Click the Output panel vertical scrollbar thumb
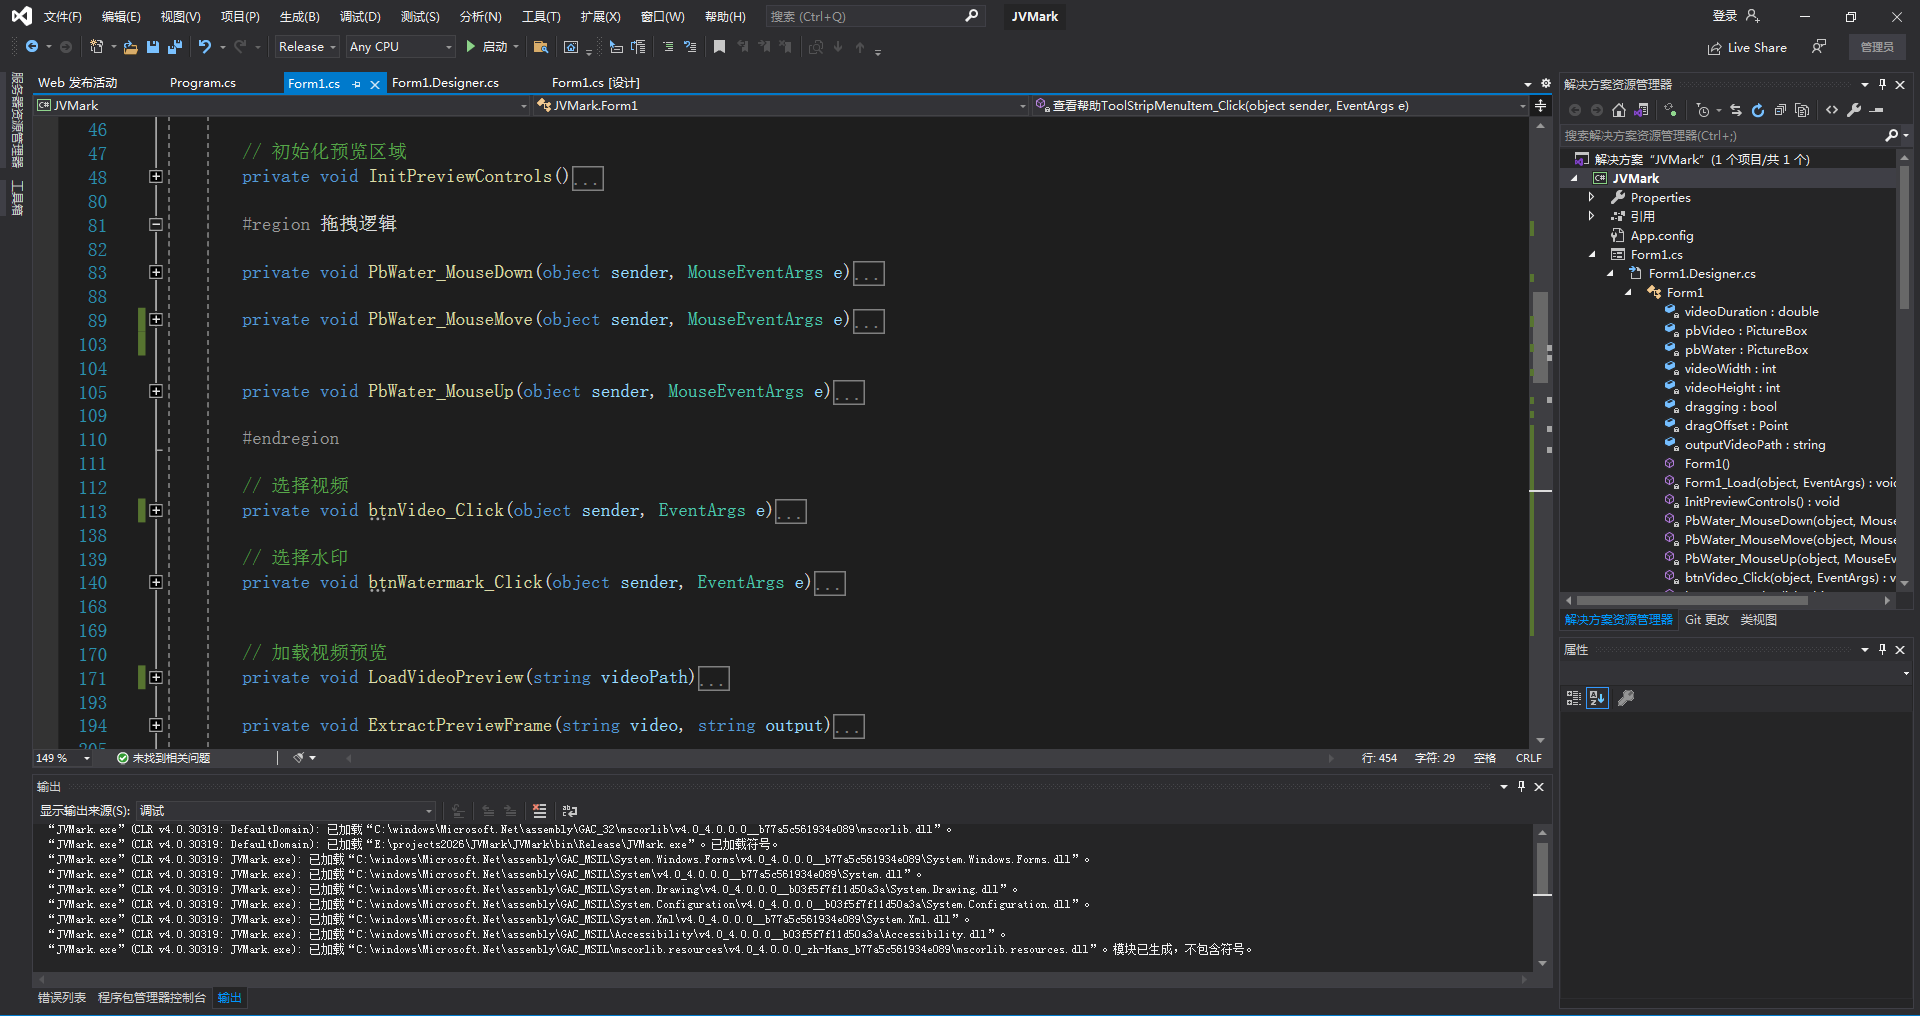Viewport: 1920px width, 1016px height. (x=1542, y=868)
